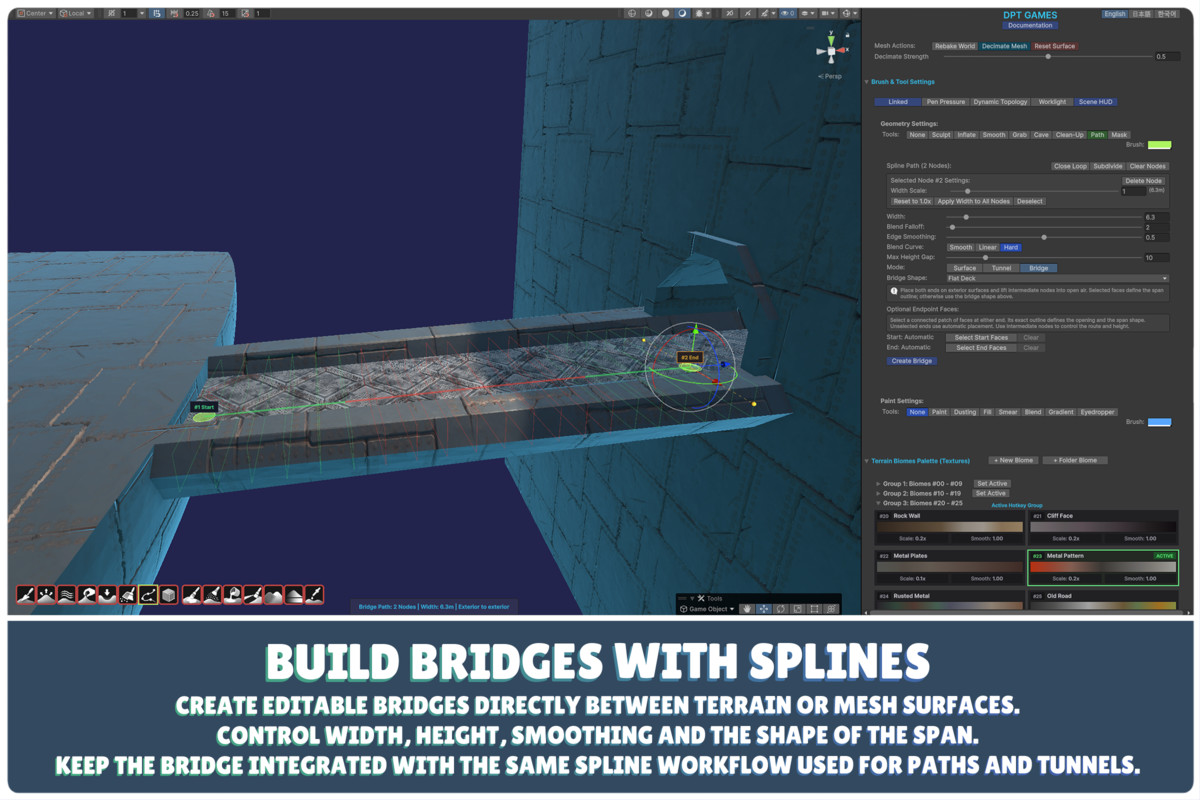Image resolution: width=1200 pixels, height=800 pixels.
Task: Open the Bridge Shape Flat Deck dropdown
Action: (1057, 278)
